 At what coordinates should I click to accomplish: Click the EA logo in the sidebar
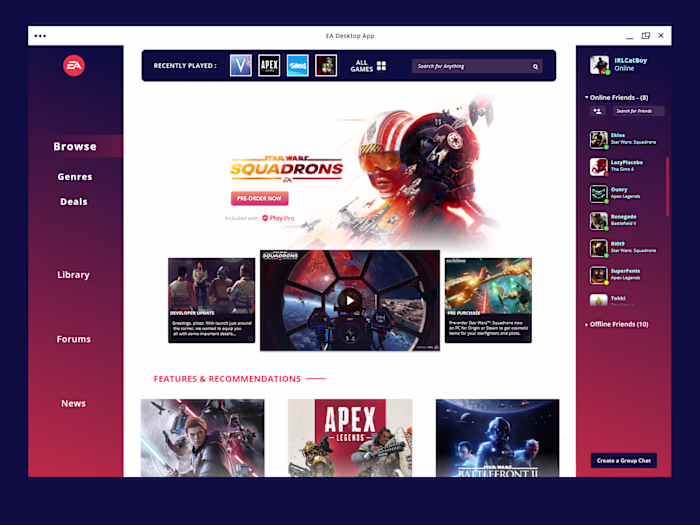74,66
